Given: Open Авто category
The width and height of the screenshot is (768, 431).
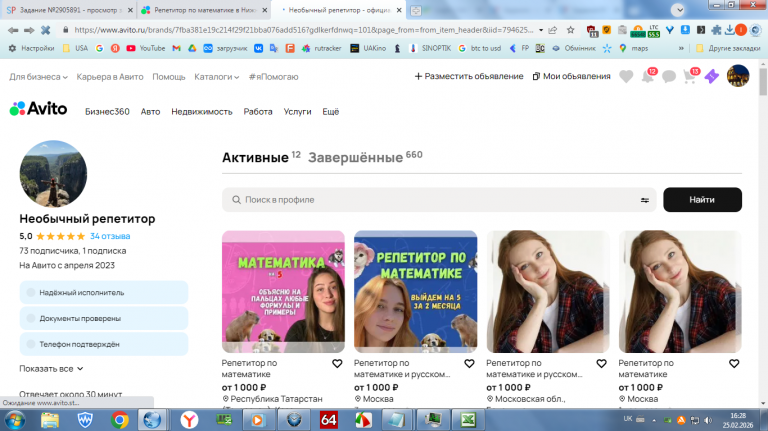Looking at the screenshot, I should click(x=150, y=112).
